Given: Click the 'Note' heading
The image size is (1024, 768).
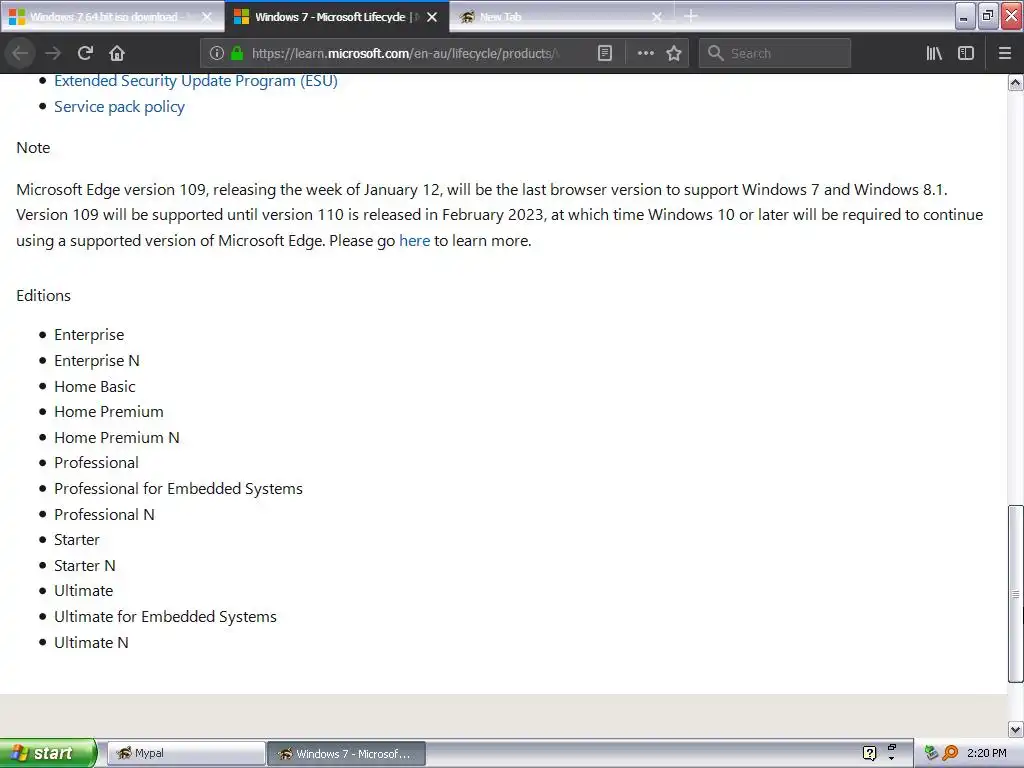Looking at the screenshot, I should click(33, 148).
